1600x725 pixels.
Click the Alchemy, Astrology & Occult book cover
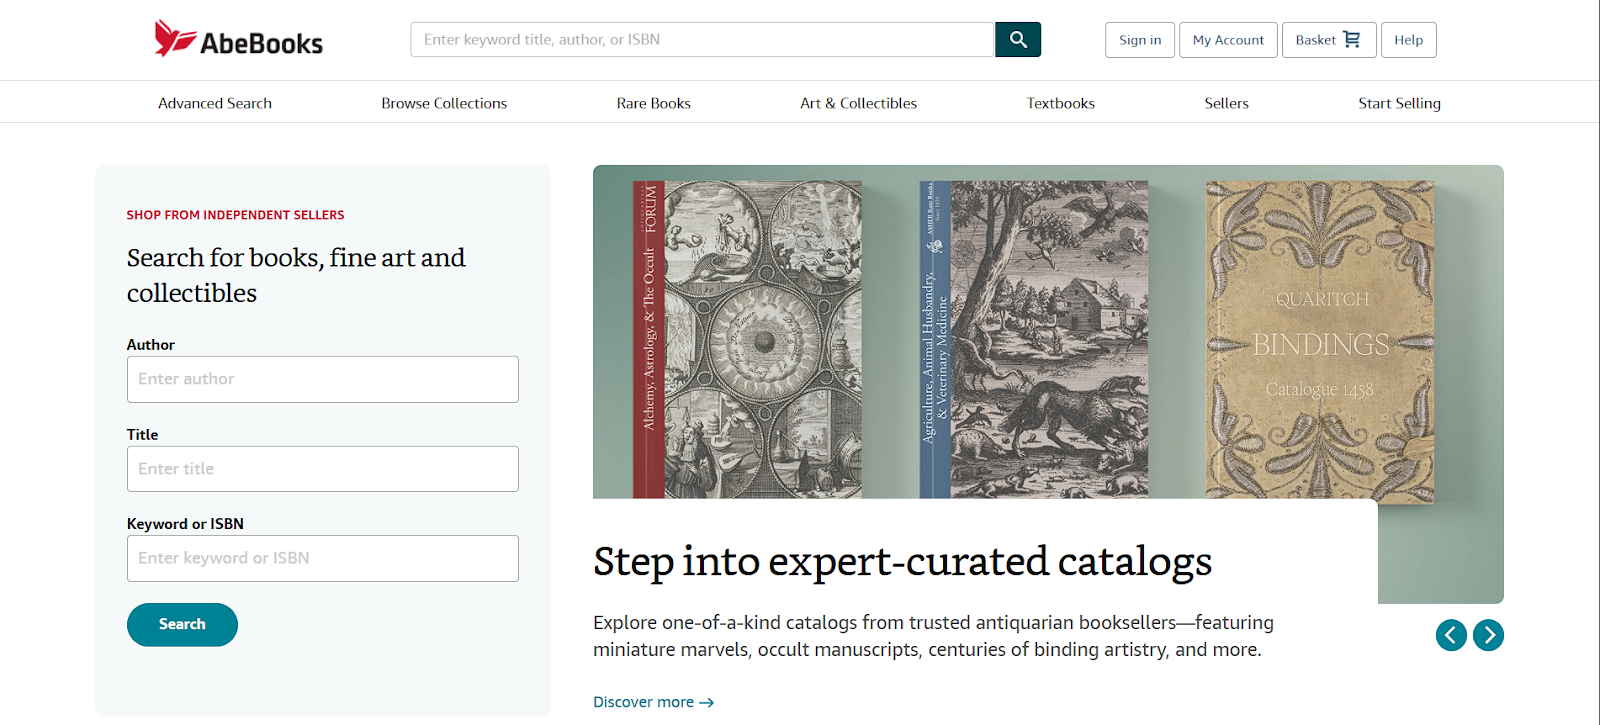coord(747,340)
